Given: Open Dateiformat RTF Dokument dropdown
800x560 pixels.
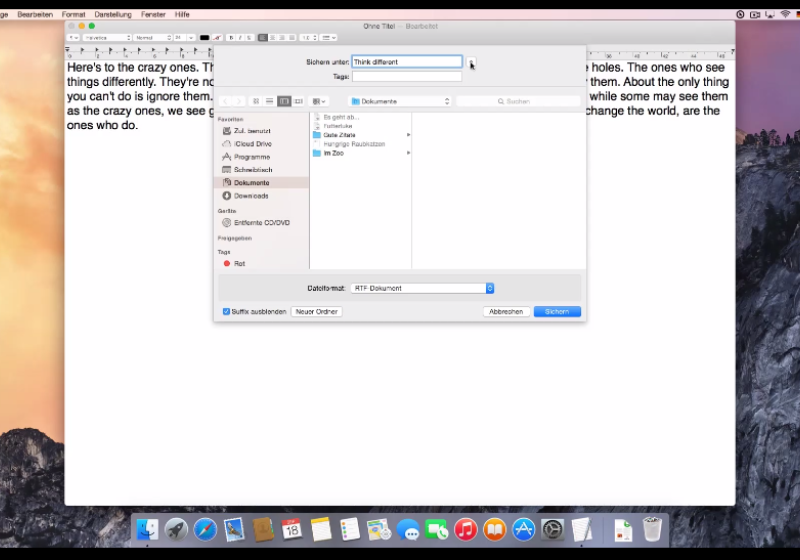Looking at the screenshot, I should pyautogui.click(x=422, y=288).
